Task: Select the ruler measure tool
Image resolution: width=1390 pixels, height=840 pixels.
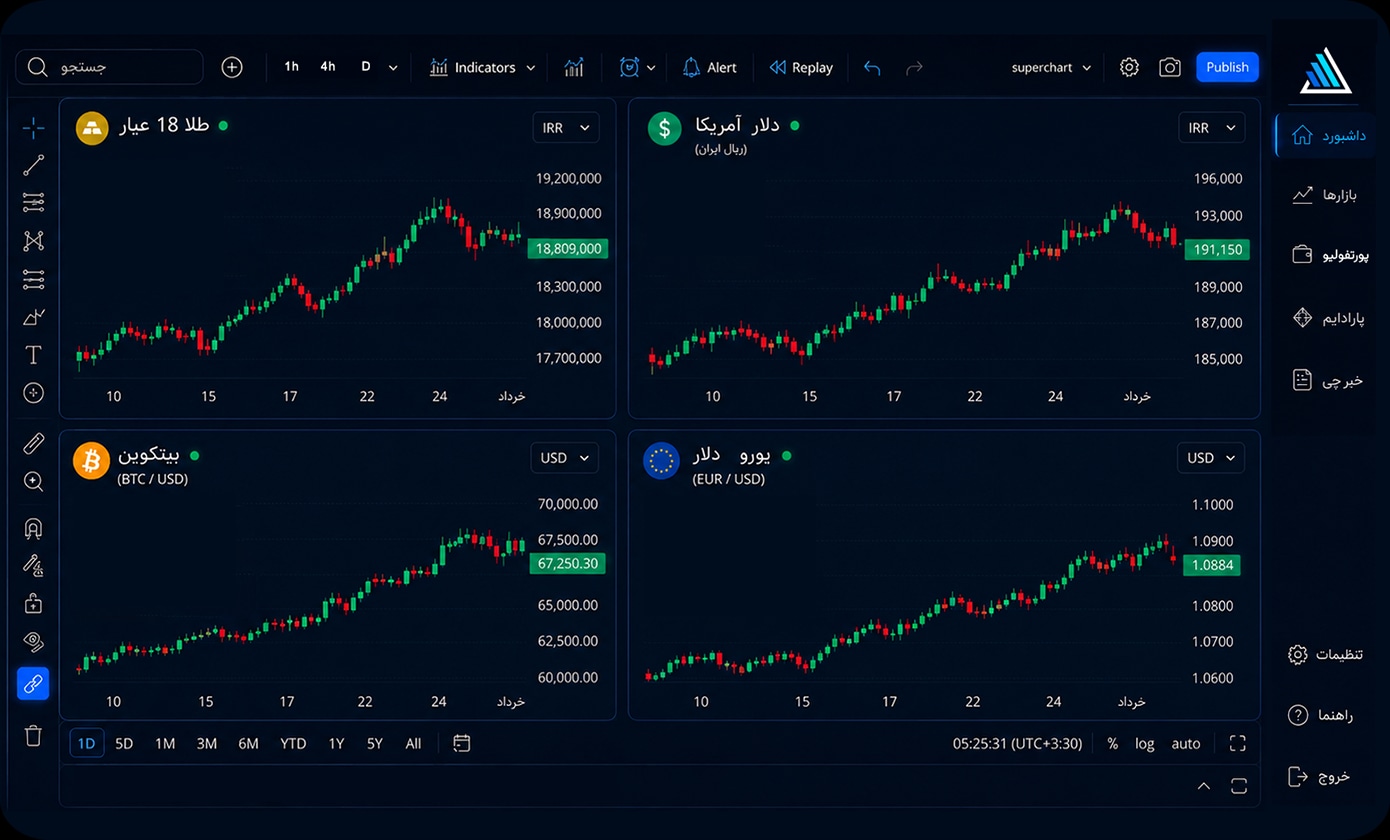Action: [x=33, y=443]
